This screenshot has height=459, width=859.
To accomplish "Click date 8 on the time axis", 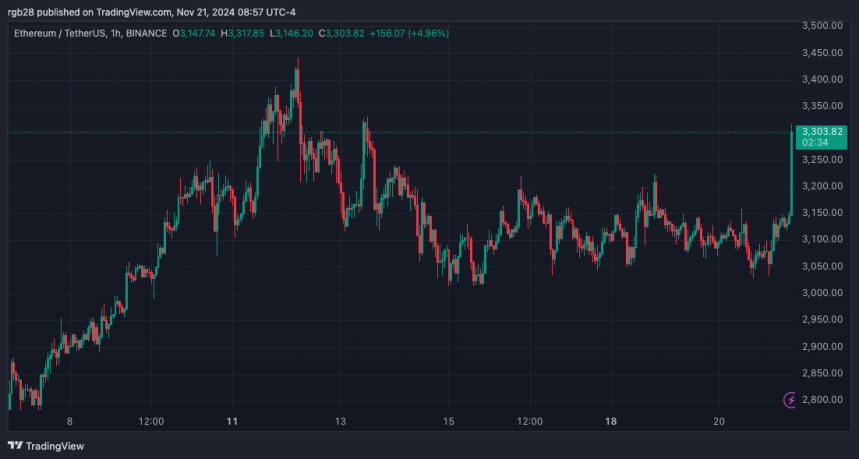I will [69, 422].
